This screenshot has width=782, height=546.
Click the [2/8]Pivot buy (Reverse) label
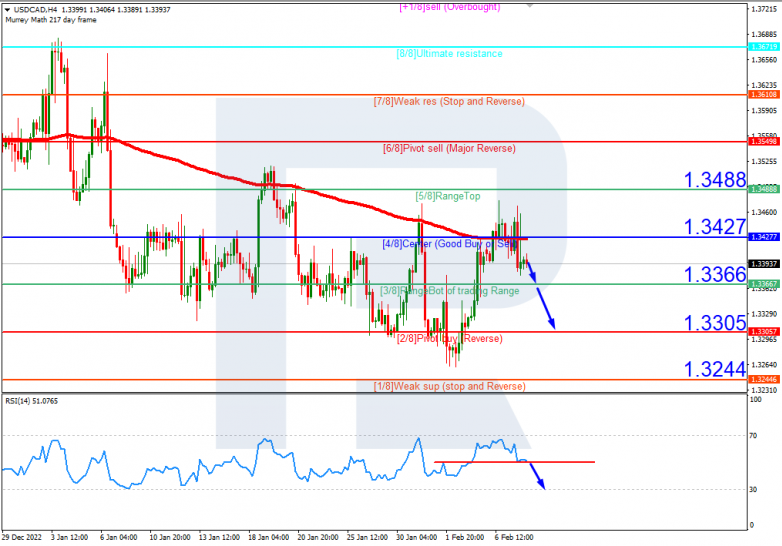click(449, 339)
